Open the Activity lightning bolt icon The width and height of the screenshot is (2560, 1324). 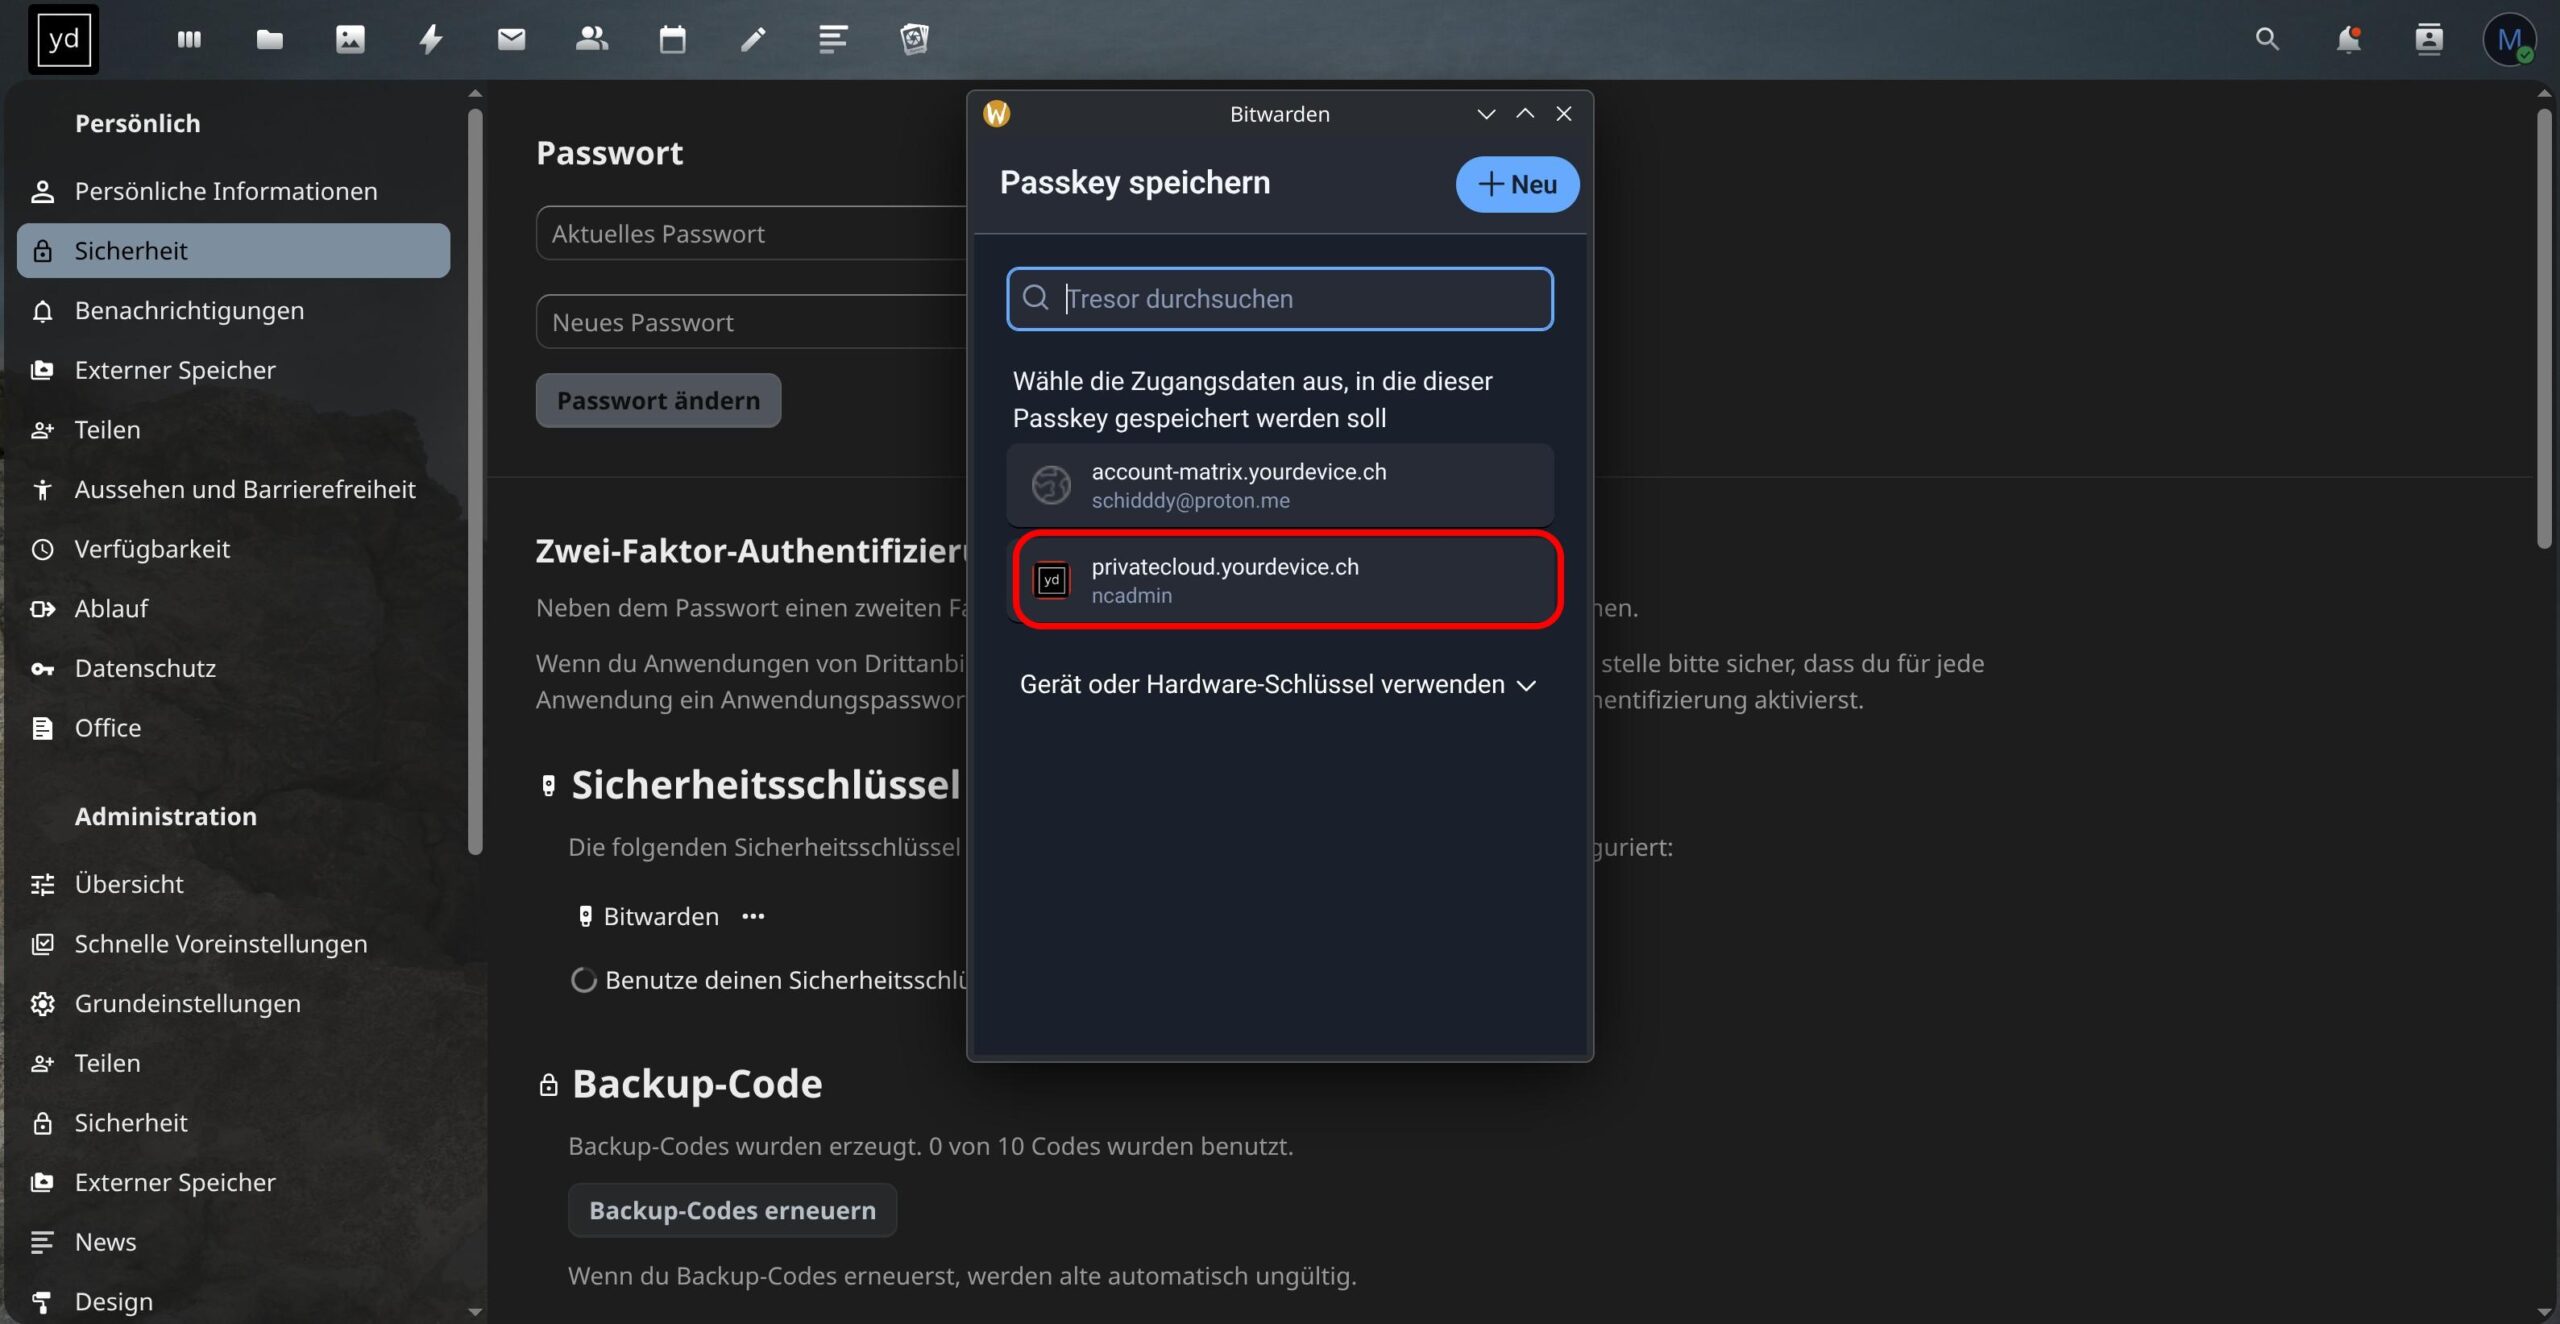tap(430, 39)
